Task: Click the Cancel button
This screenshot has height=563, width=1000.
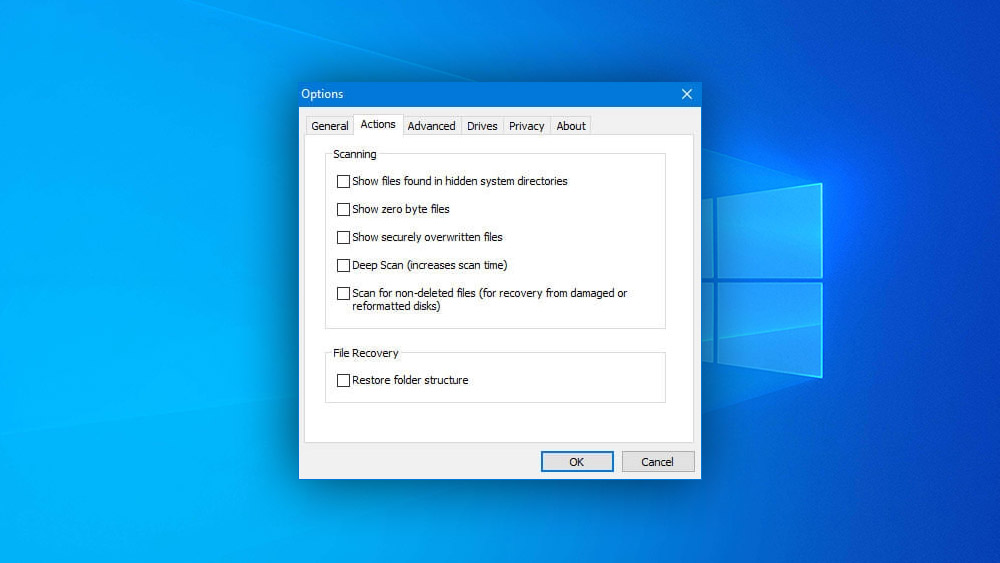Action: [658, 462]
